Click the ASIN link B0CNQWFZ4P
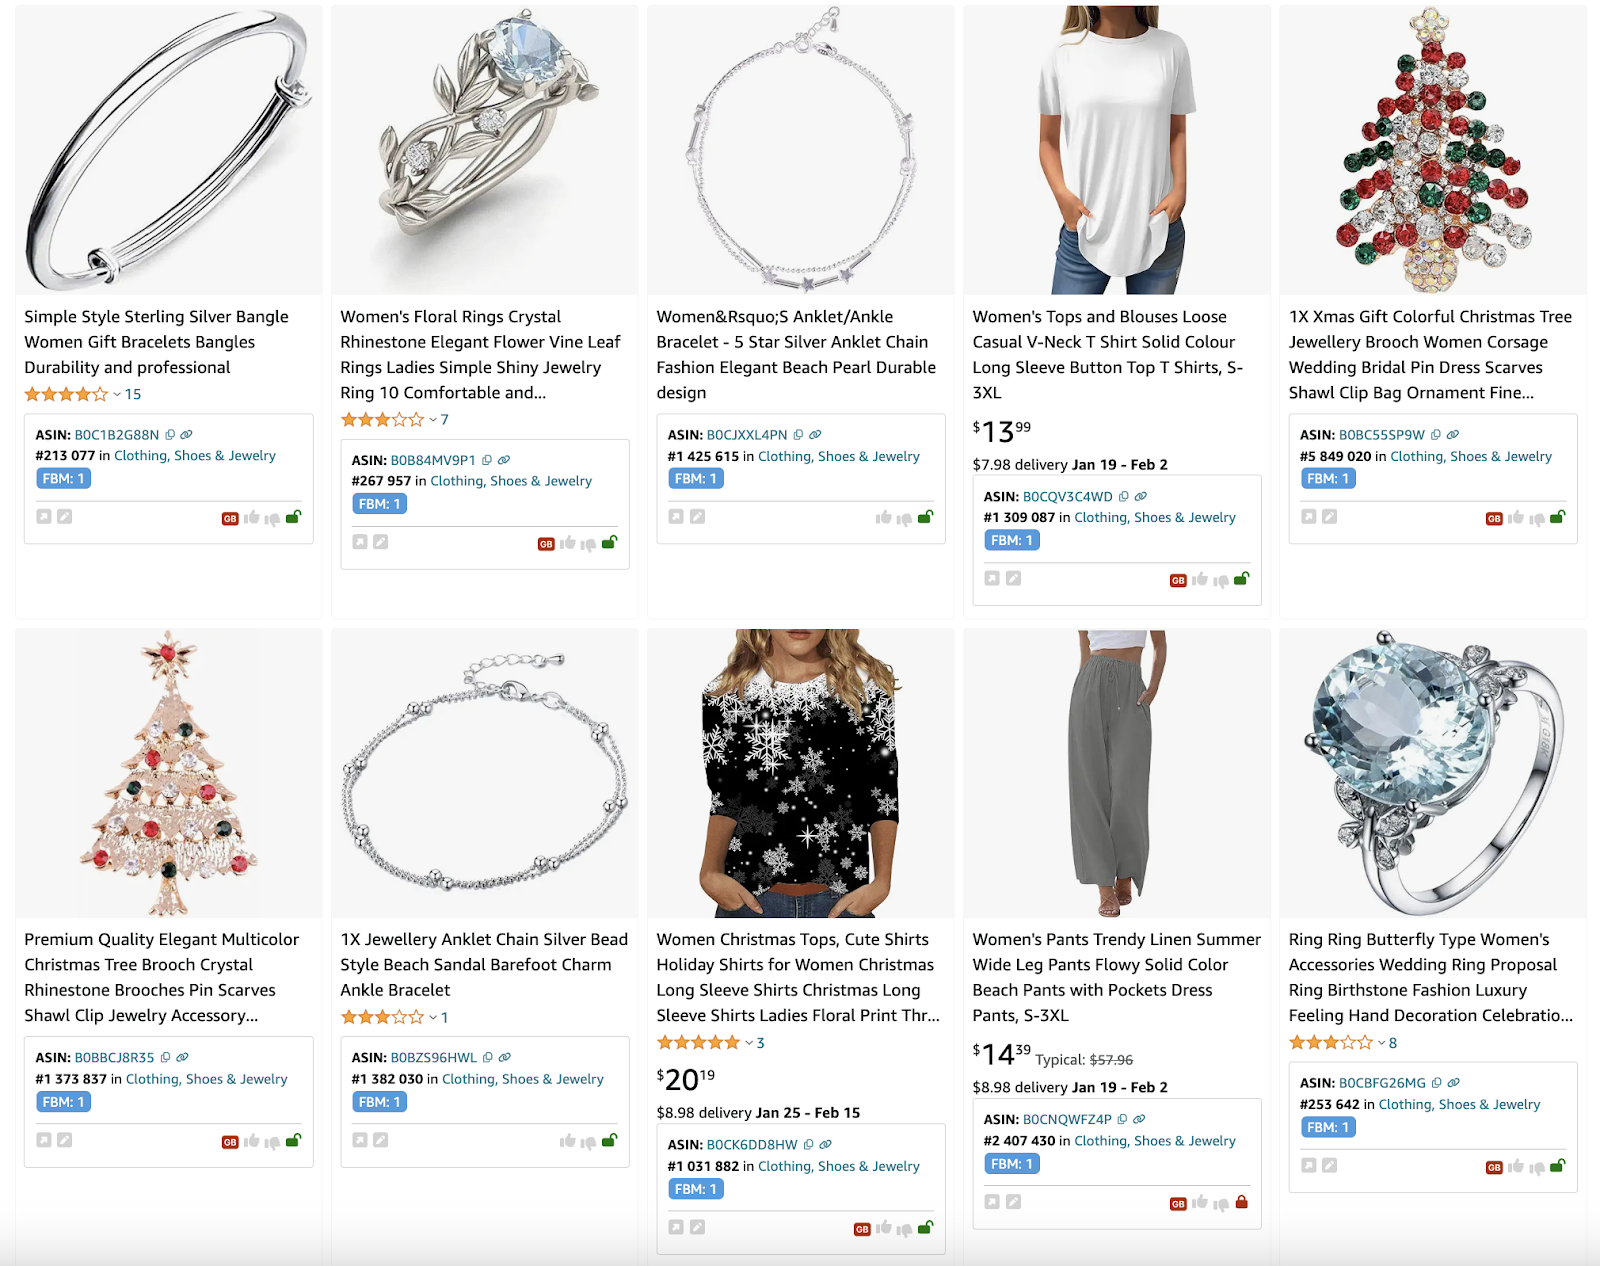The height and width of the screenshot is (1266, 1600). [x=1067, y=1119]
